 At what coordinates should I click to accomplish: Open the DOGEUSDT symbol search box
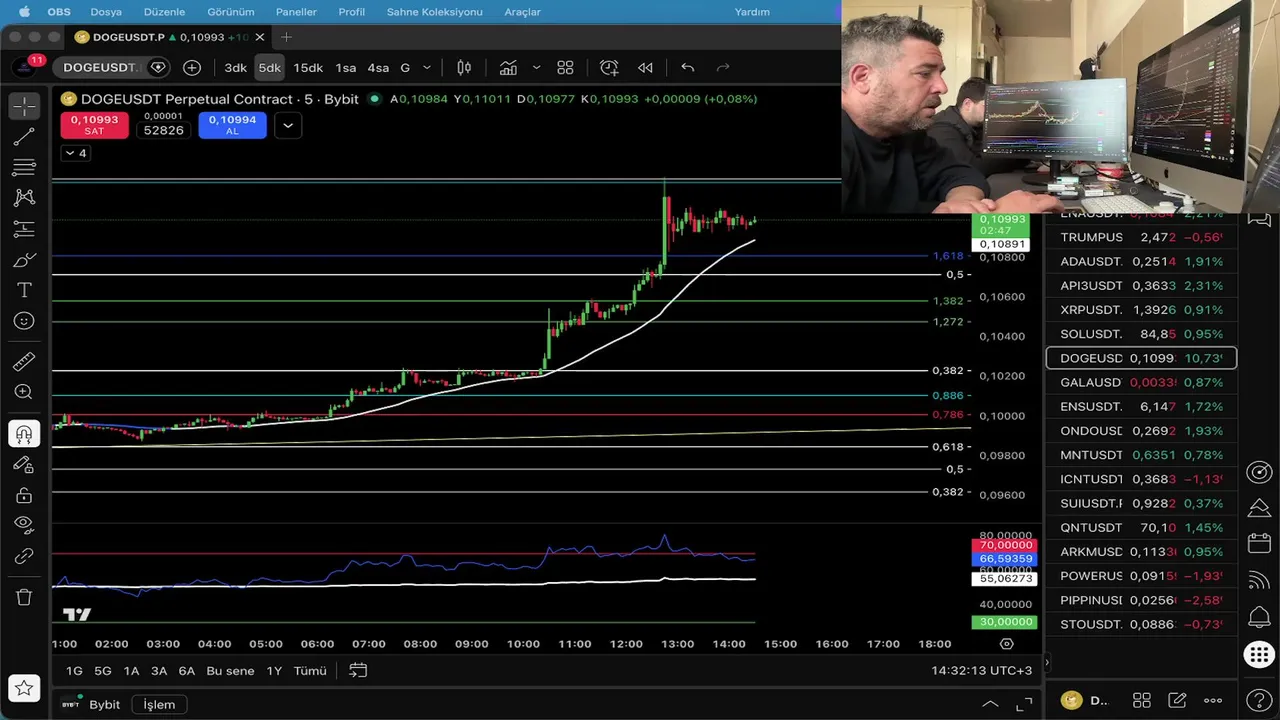click(x=113, y=68)
